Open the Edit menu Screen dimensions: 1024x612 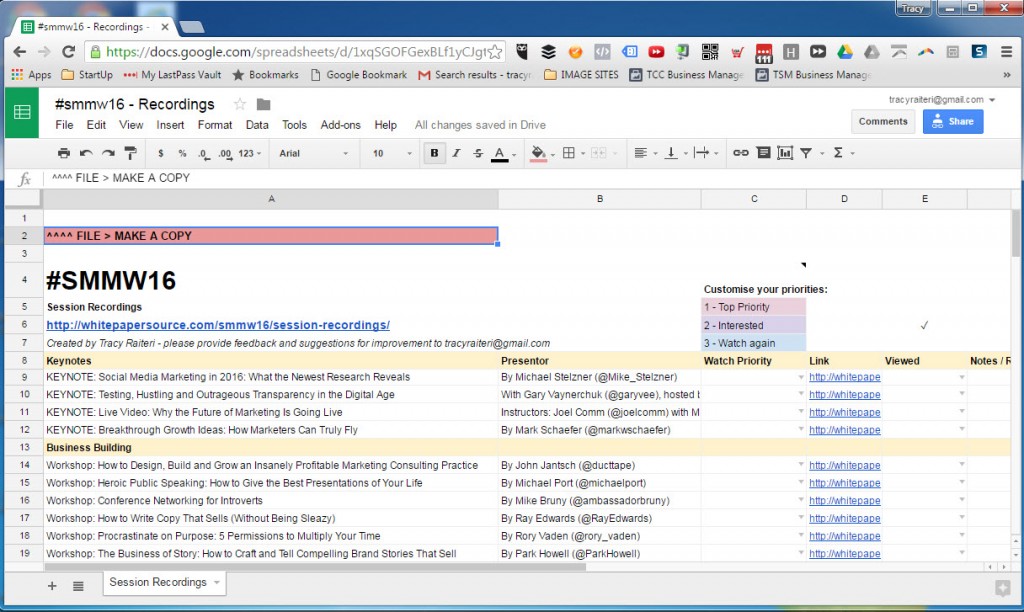pos(96,125)
